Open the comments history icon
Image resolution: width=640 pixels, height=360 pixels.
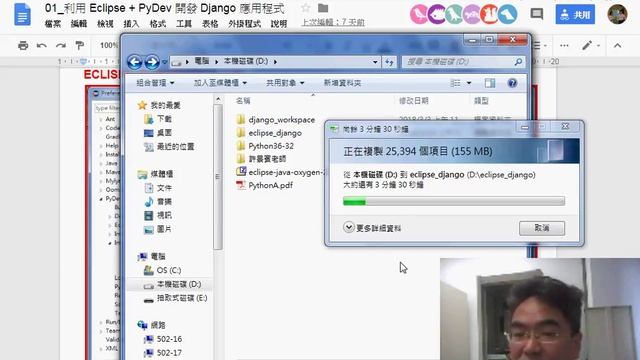tap(537, 14)
